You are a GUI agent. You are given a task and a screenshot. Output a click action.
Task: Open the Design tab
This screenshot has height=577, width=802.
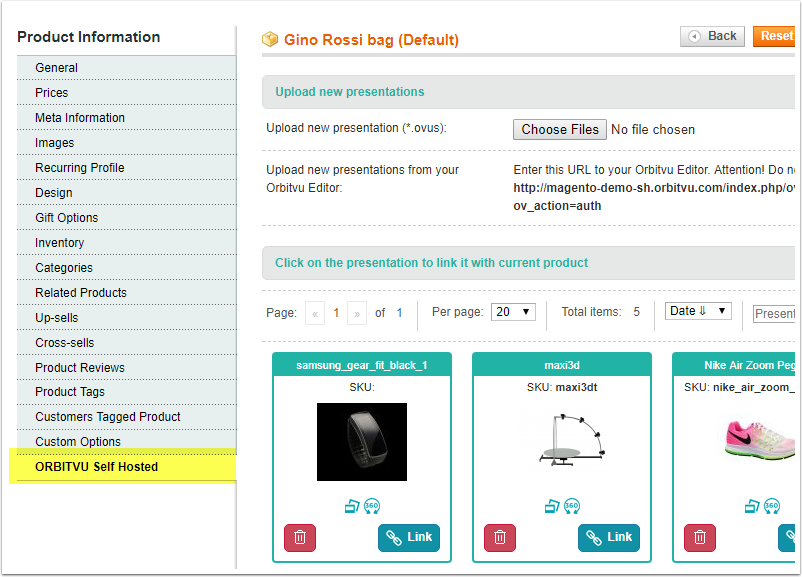click(x=127, y=193)
